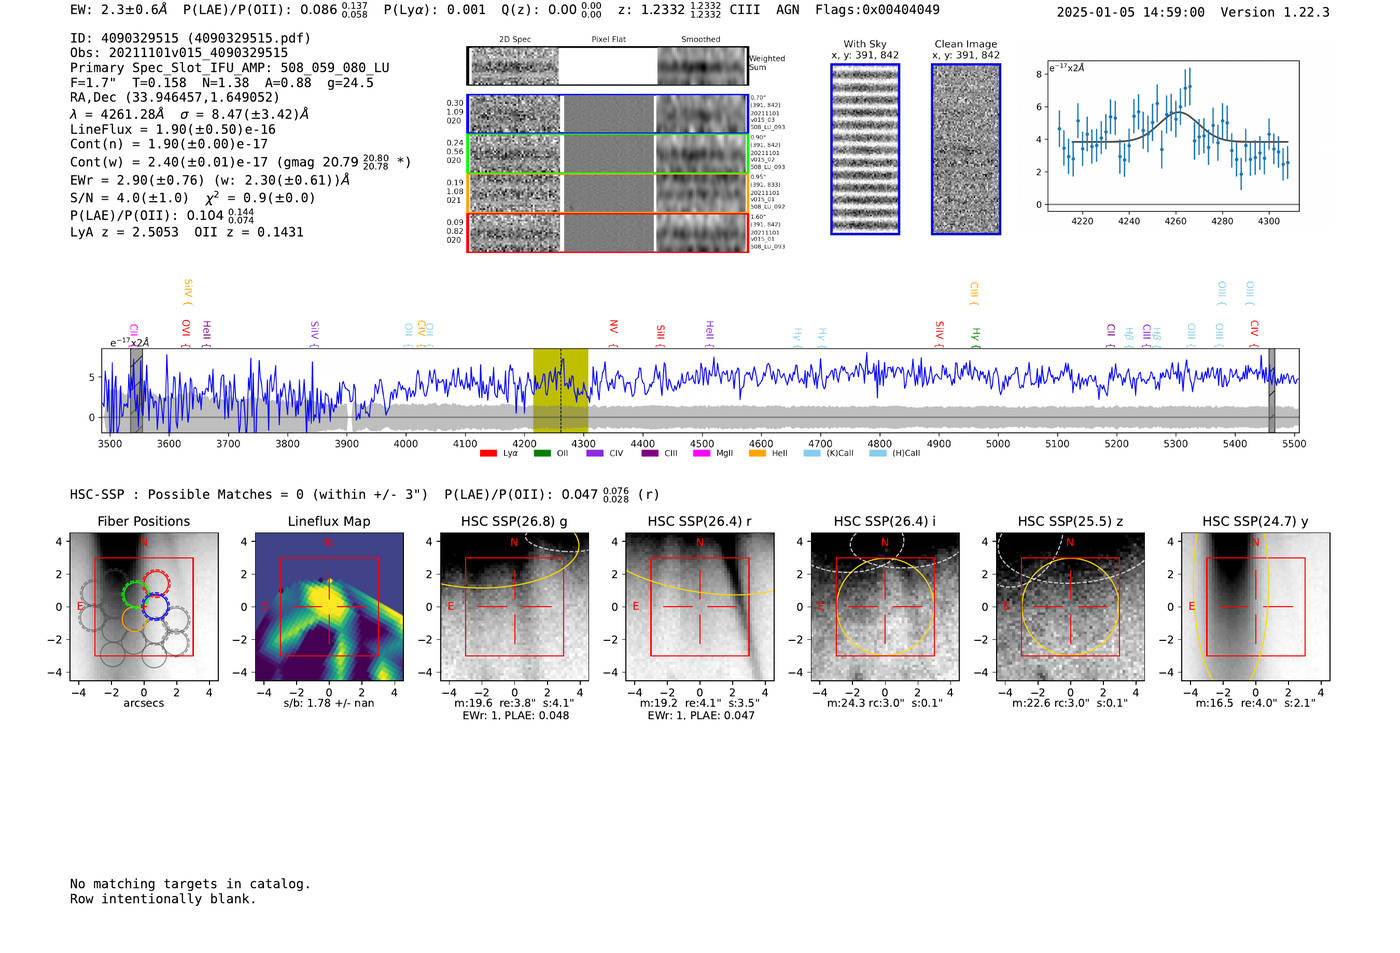Click the yellow highlighted region in the spectrum
This screenshot has width=1400, height=953.
coord(560,390)
